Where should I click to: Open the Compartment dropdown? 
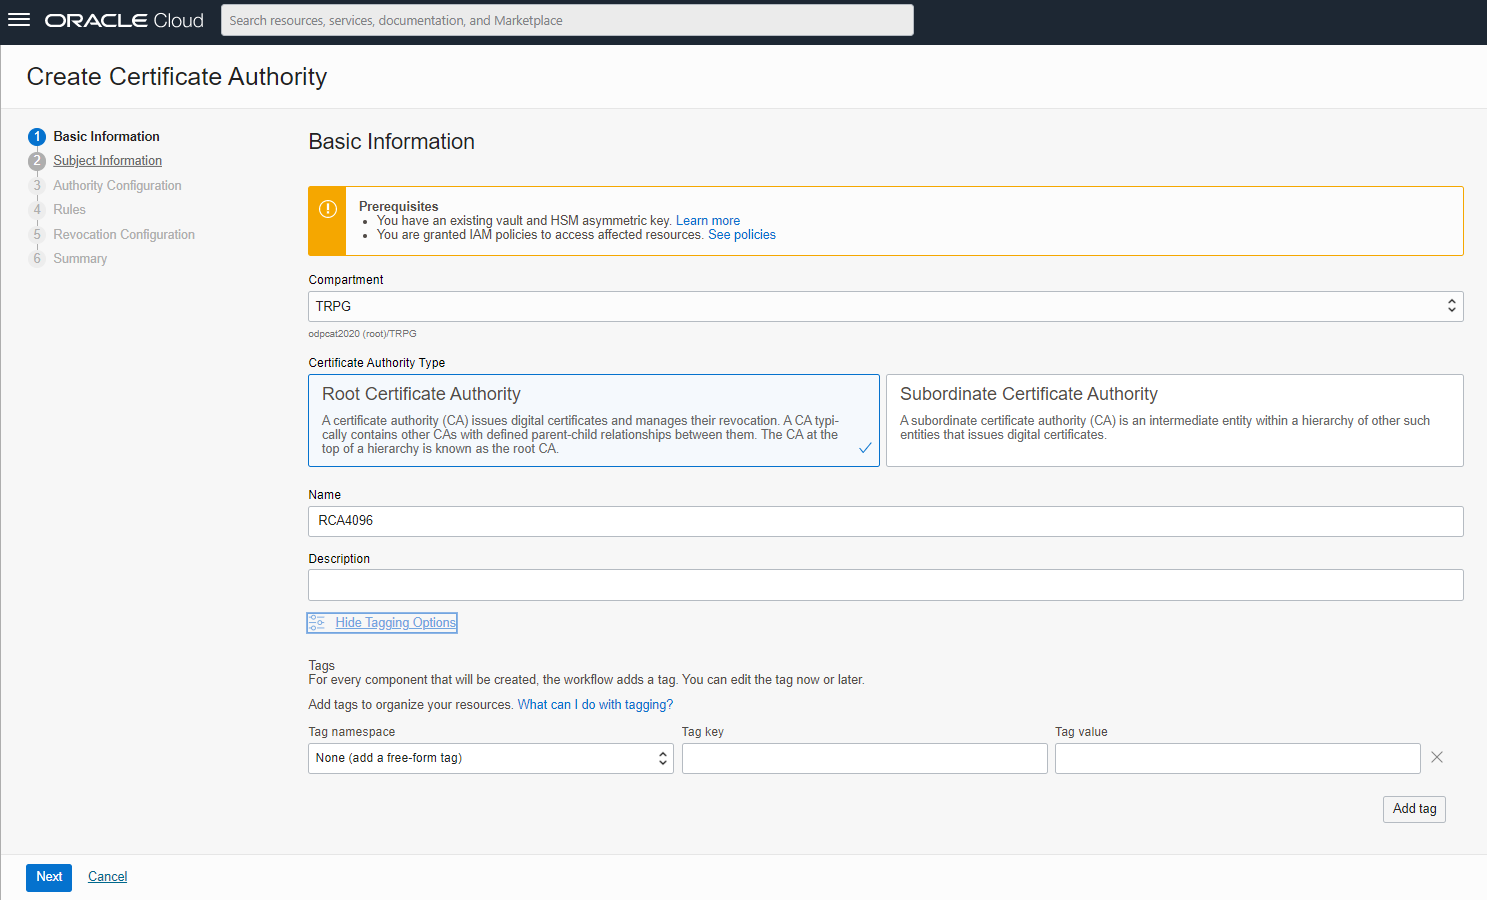[886, 306]
